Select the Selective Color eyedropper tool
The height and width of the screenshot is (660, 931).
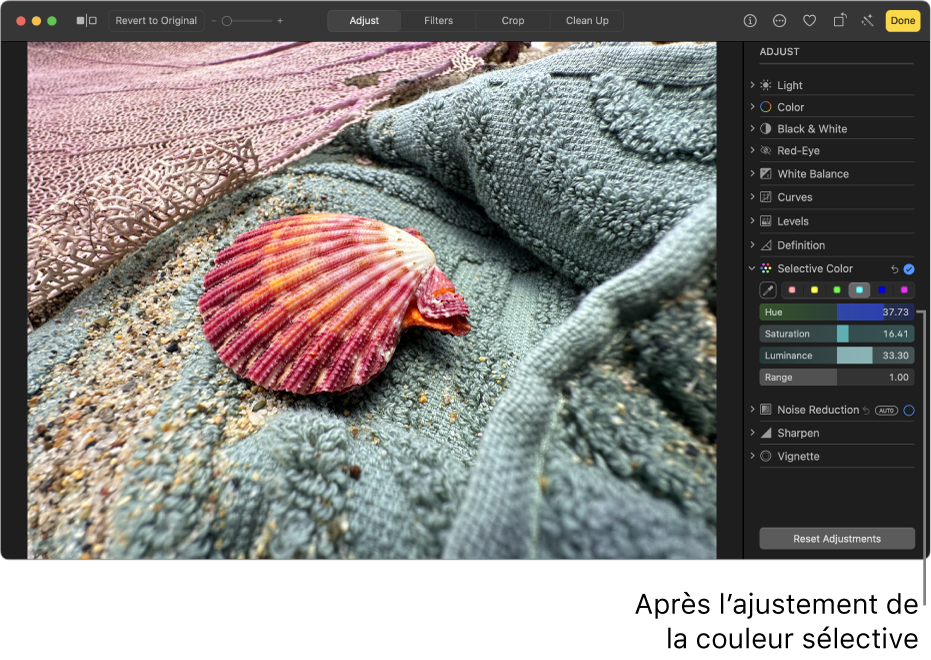(x=768, y=290)
